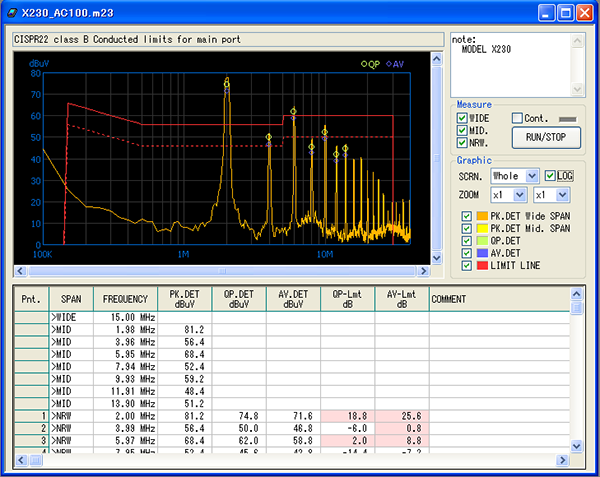Click the blue AV.DET color swatch
The height and width of the screenshot is (477, 600).
[481, 253]
